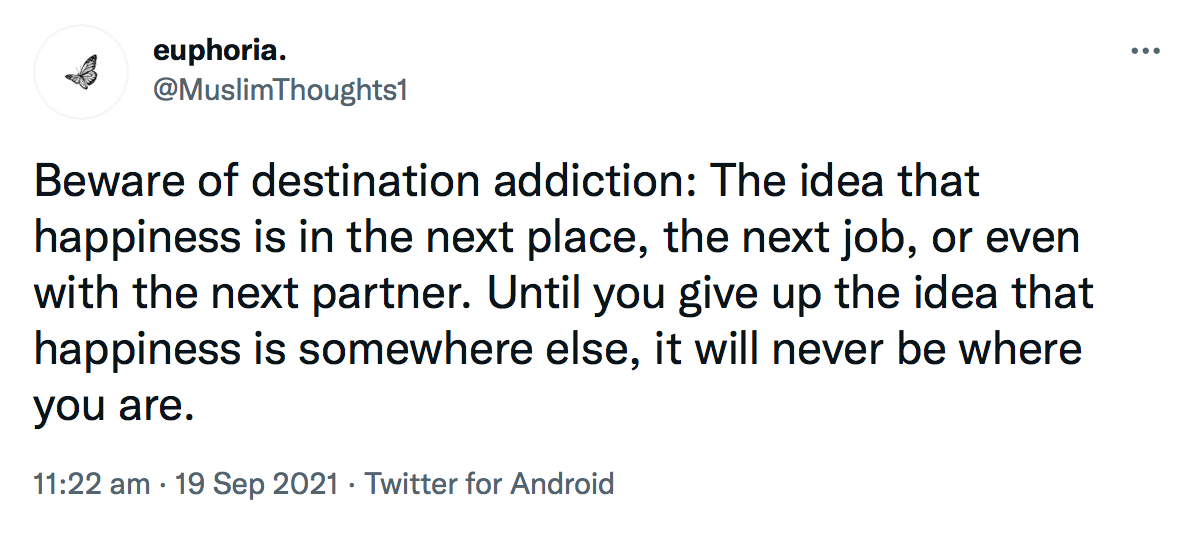Open the butterfly profile avatar

81,72
